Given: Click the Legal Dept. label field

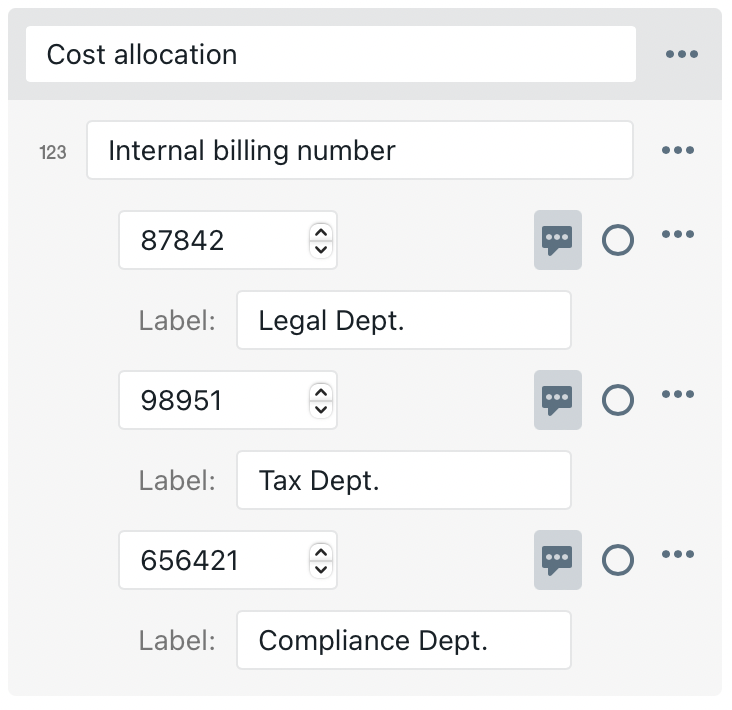Looking at the screenshot, I should 403,320.
